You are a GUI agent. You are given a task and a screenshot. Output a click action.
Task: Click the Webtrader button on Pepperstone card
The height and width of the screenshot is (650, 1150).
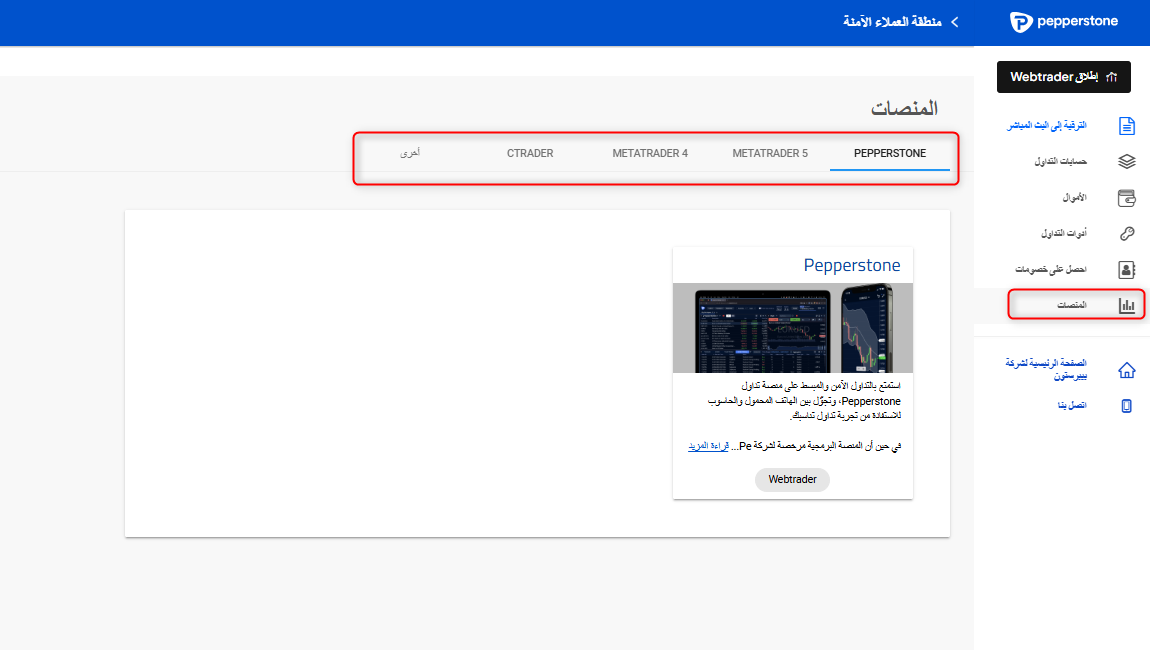tap(792, 480)
